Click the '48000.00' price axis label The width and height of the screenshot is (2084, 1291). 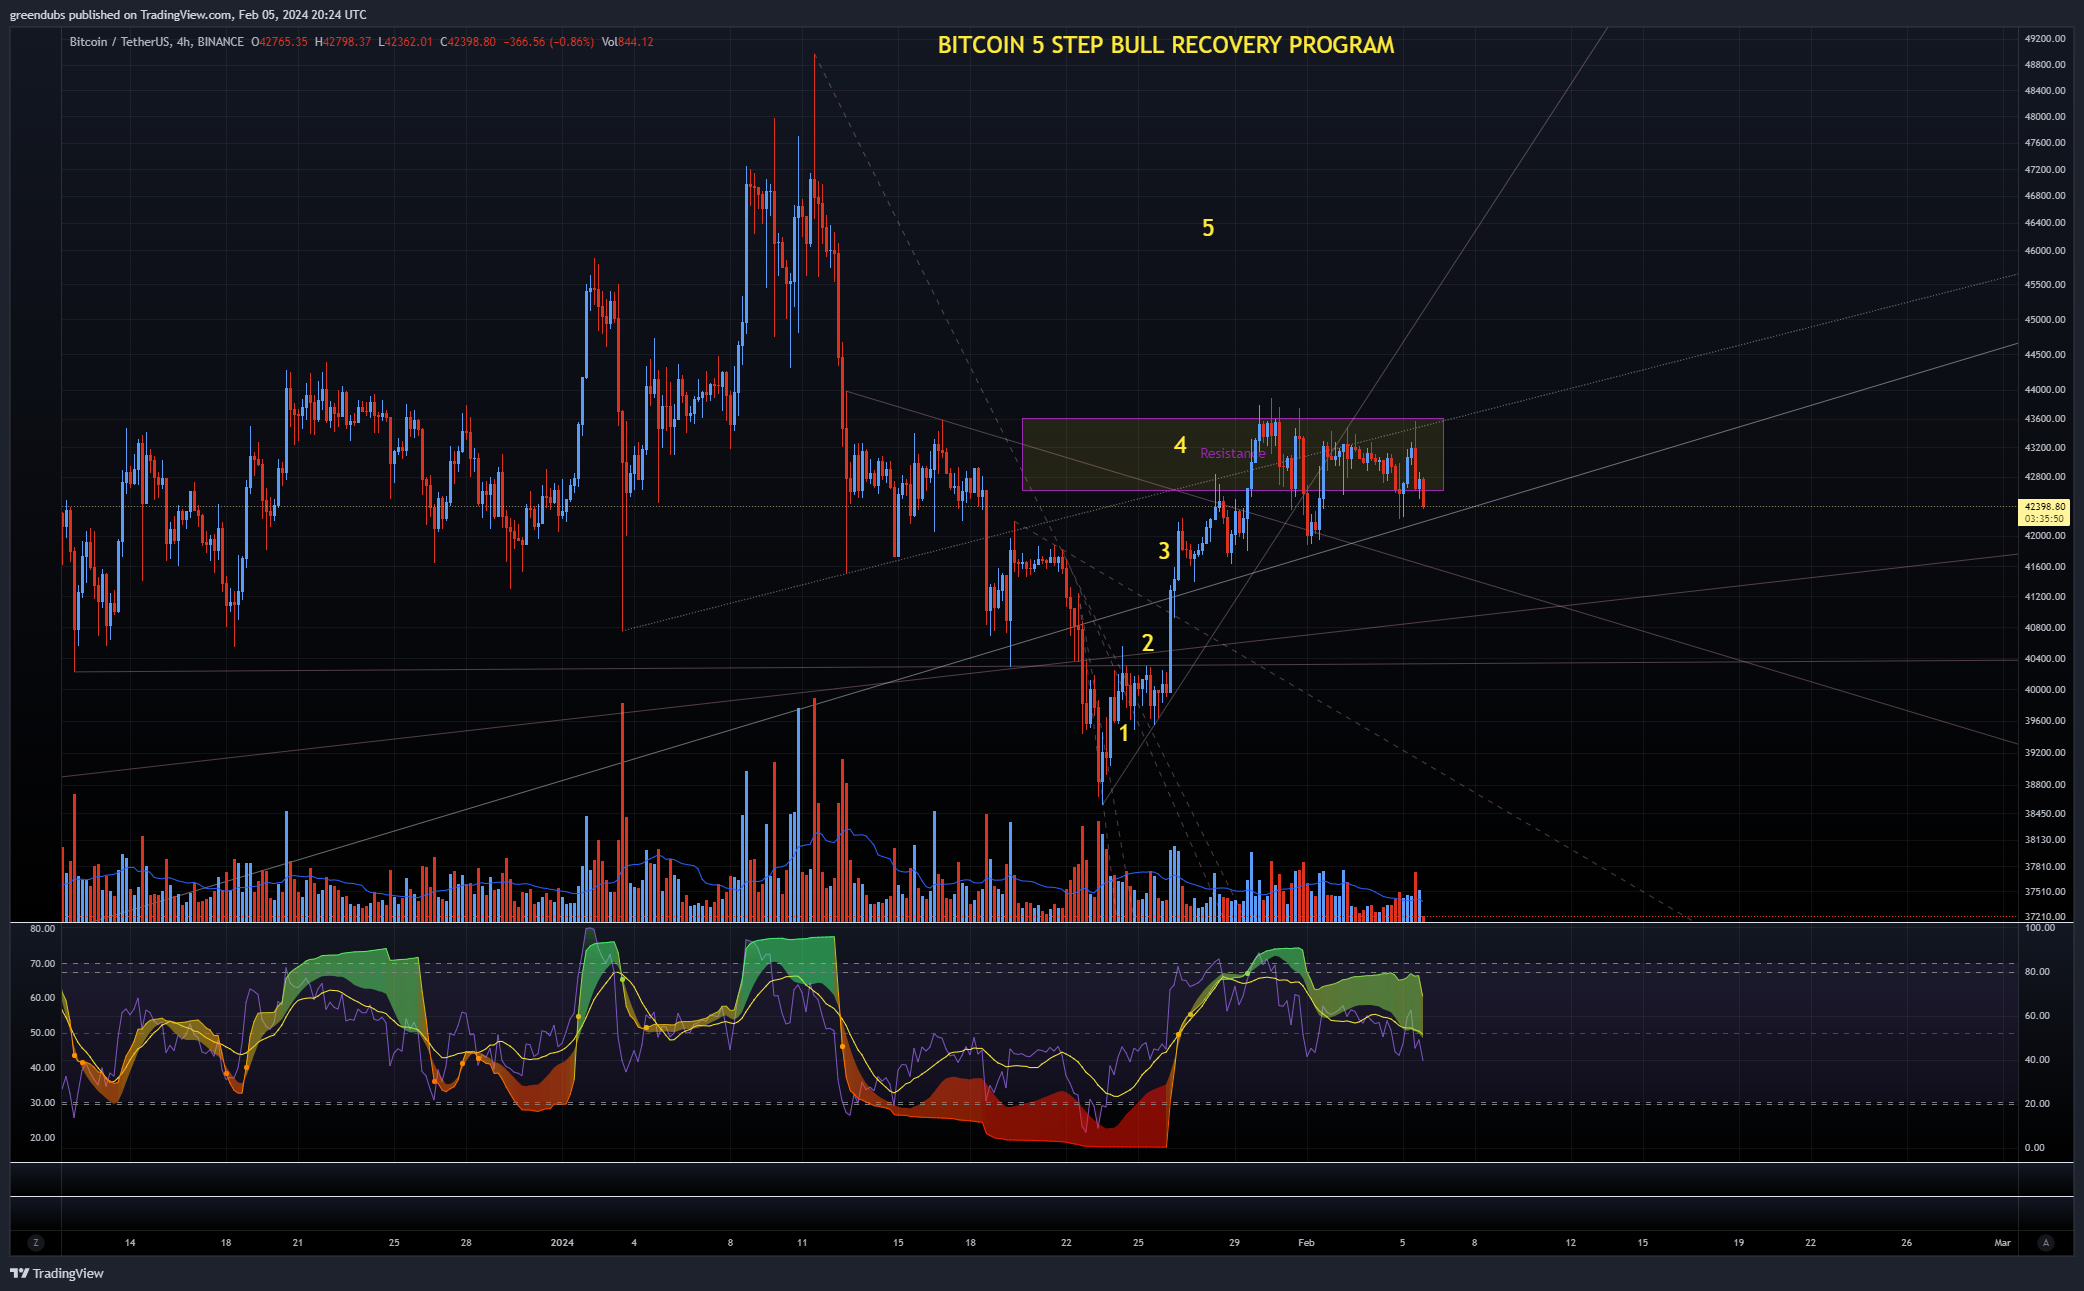(x=2045, y=116)
